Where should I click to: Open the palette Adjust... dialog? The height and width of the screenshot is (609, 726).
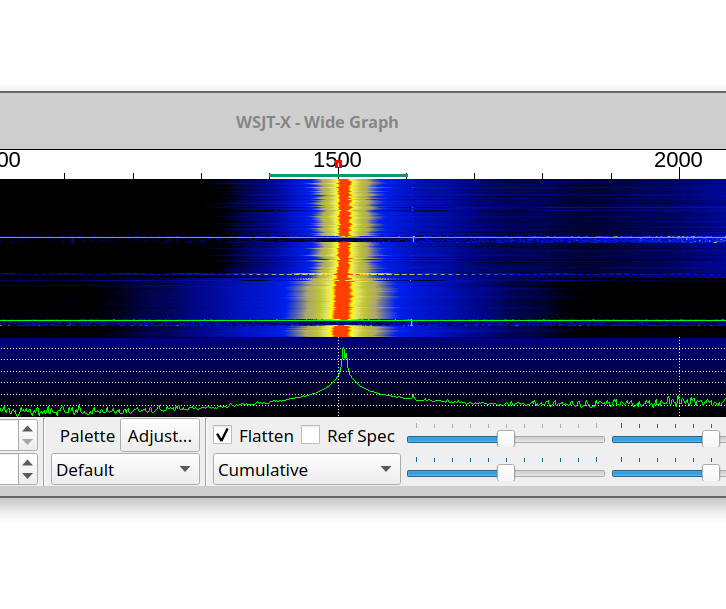point(160,435)
